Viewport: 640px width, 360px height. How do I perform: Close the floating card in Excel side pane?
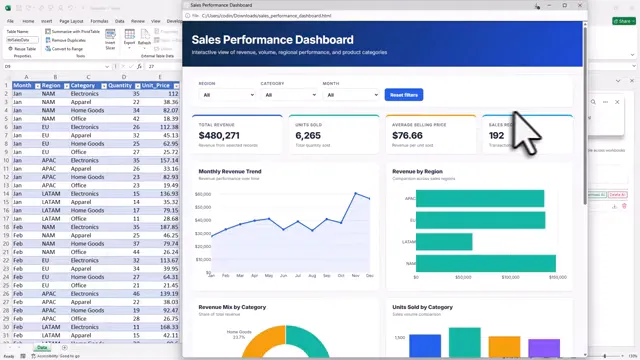617,102
